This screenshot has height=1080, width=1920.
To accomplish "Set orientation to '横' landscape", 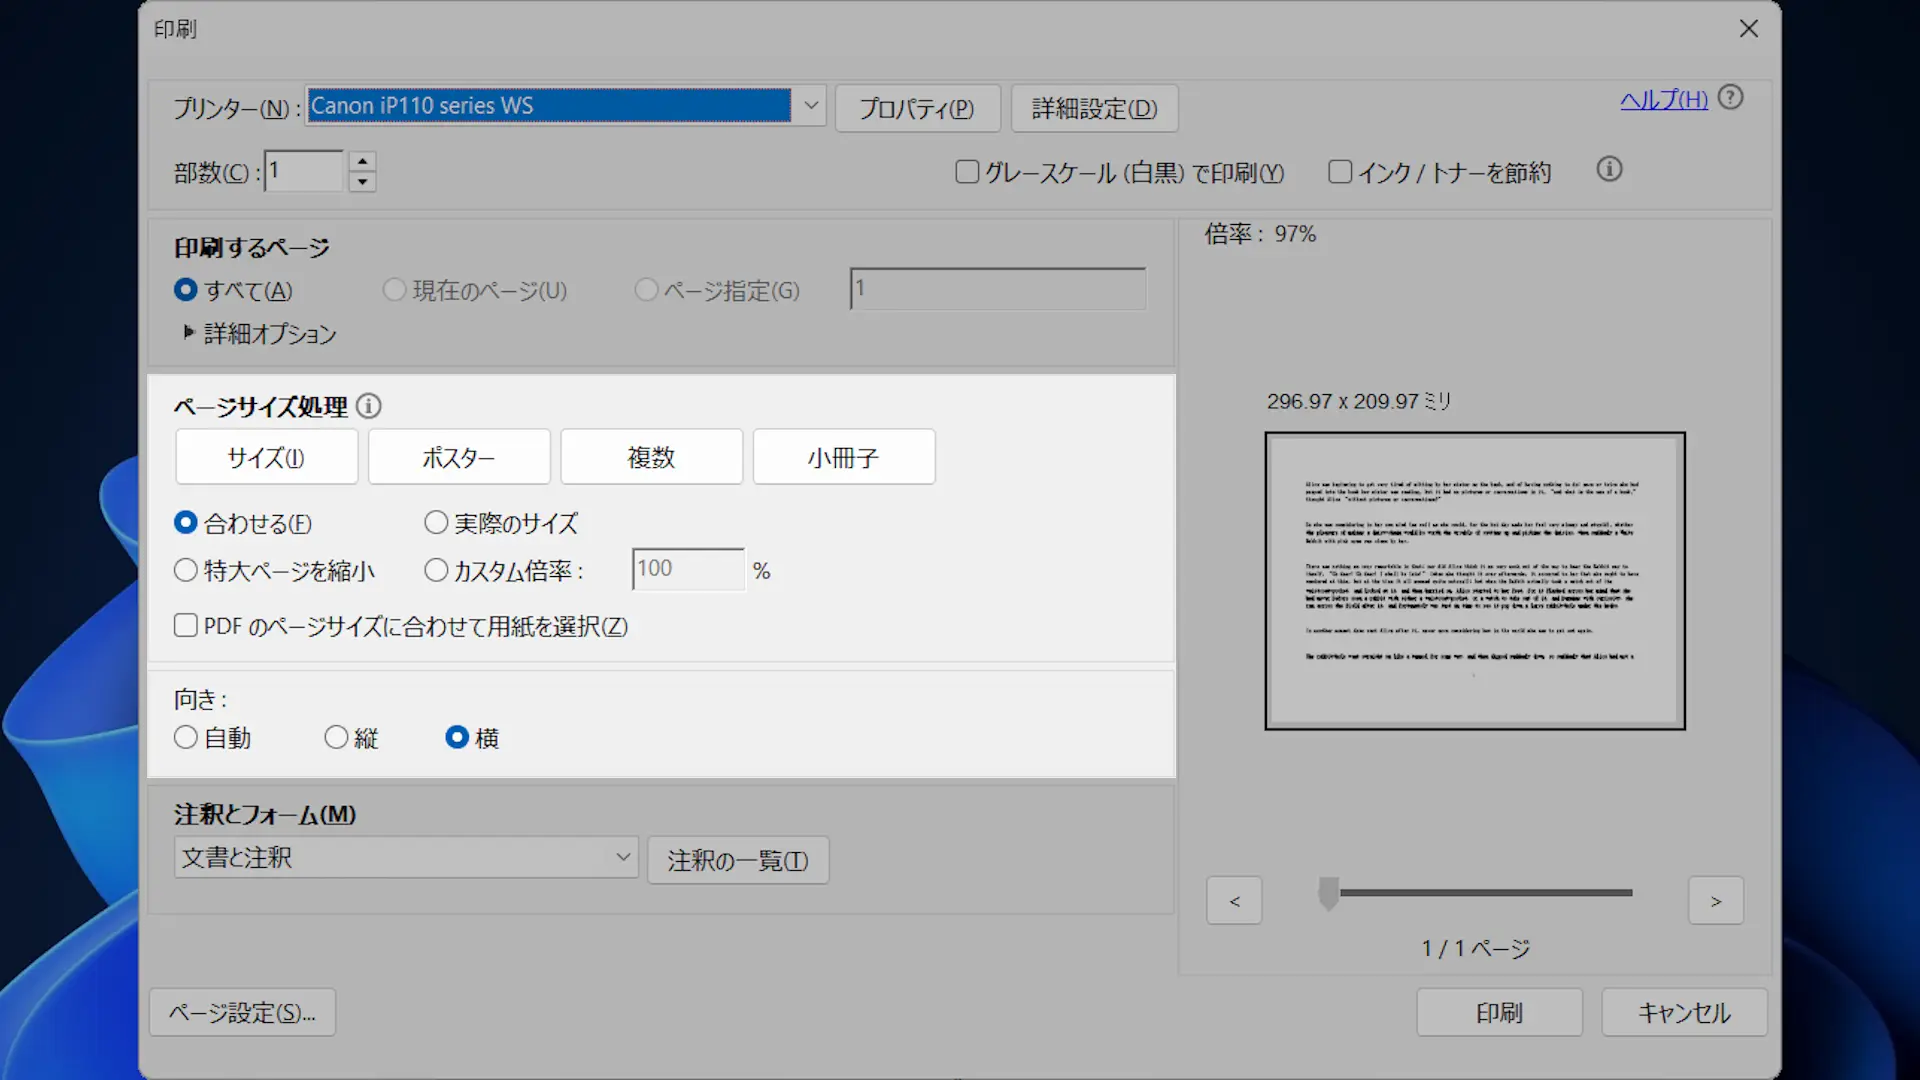I will click(x=457, y=738).
